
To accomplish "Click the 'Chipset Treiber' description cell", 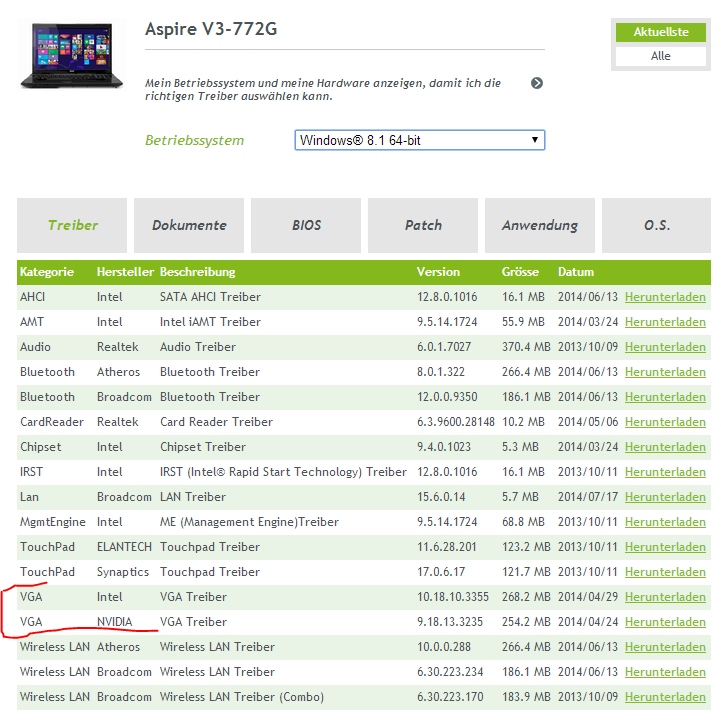I will tap(203, 447).
